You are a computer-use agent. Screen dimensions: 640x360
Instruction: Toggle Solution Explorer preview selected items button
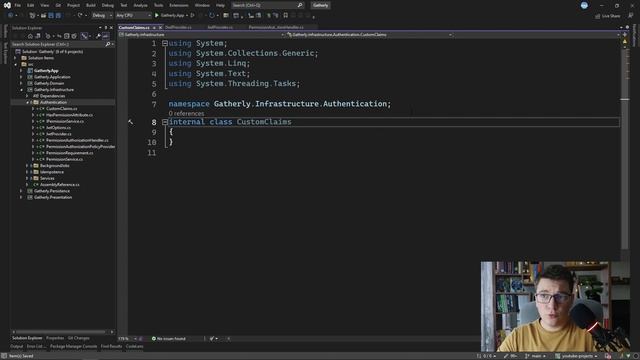point(106,36)
